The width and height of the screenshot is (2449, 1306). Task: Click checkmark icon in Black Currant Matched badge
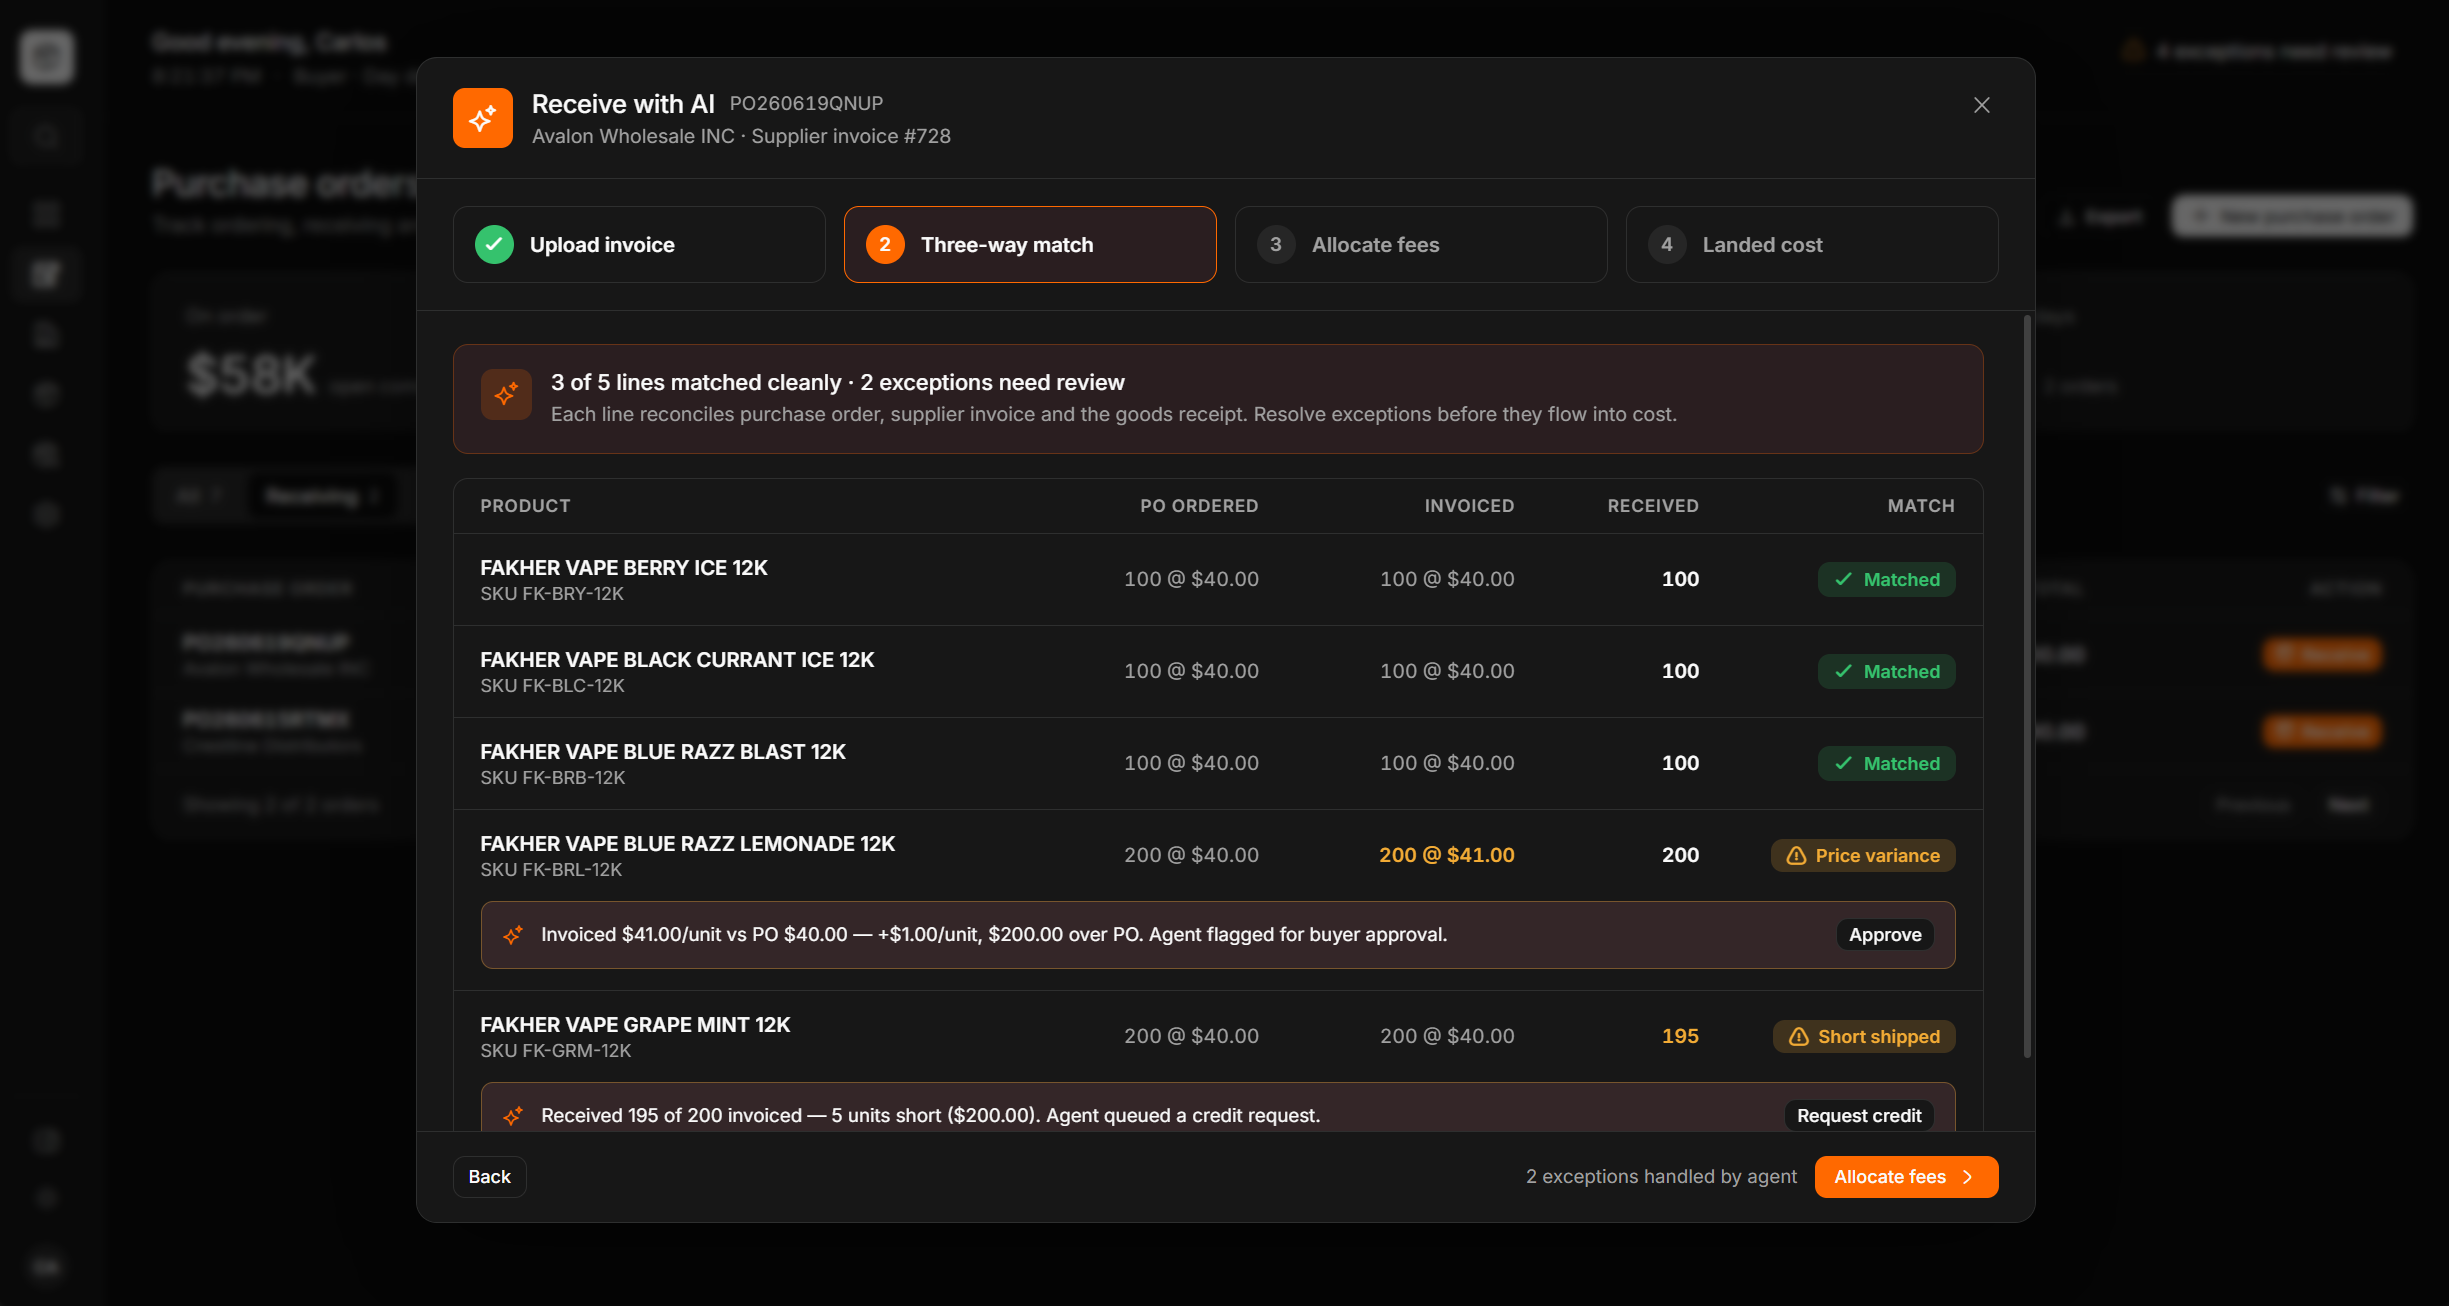(x=1843, y=672)
